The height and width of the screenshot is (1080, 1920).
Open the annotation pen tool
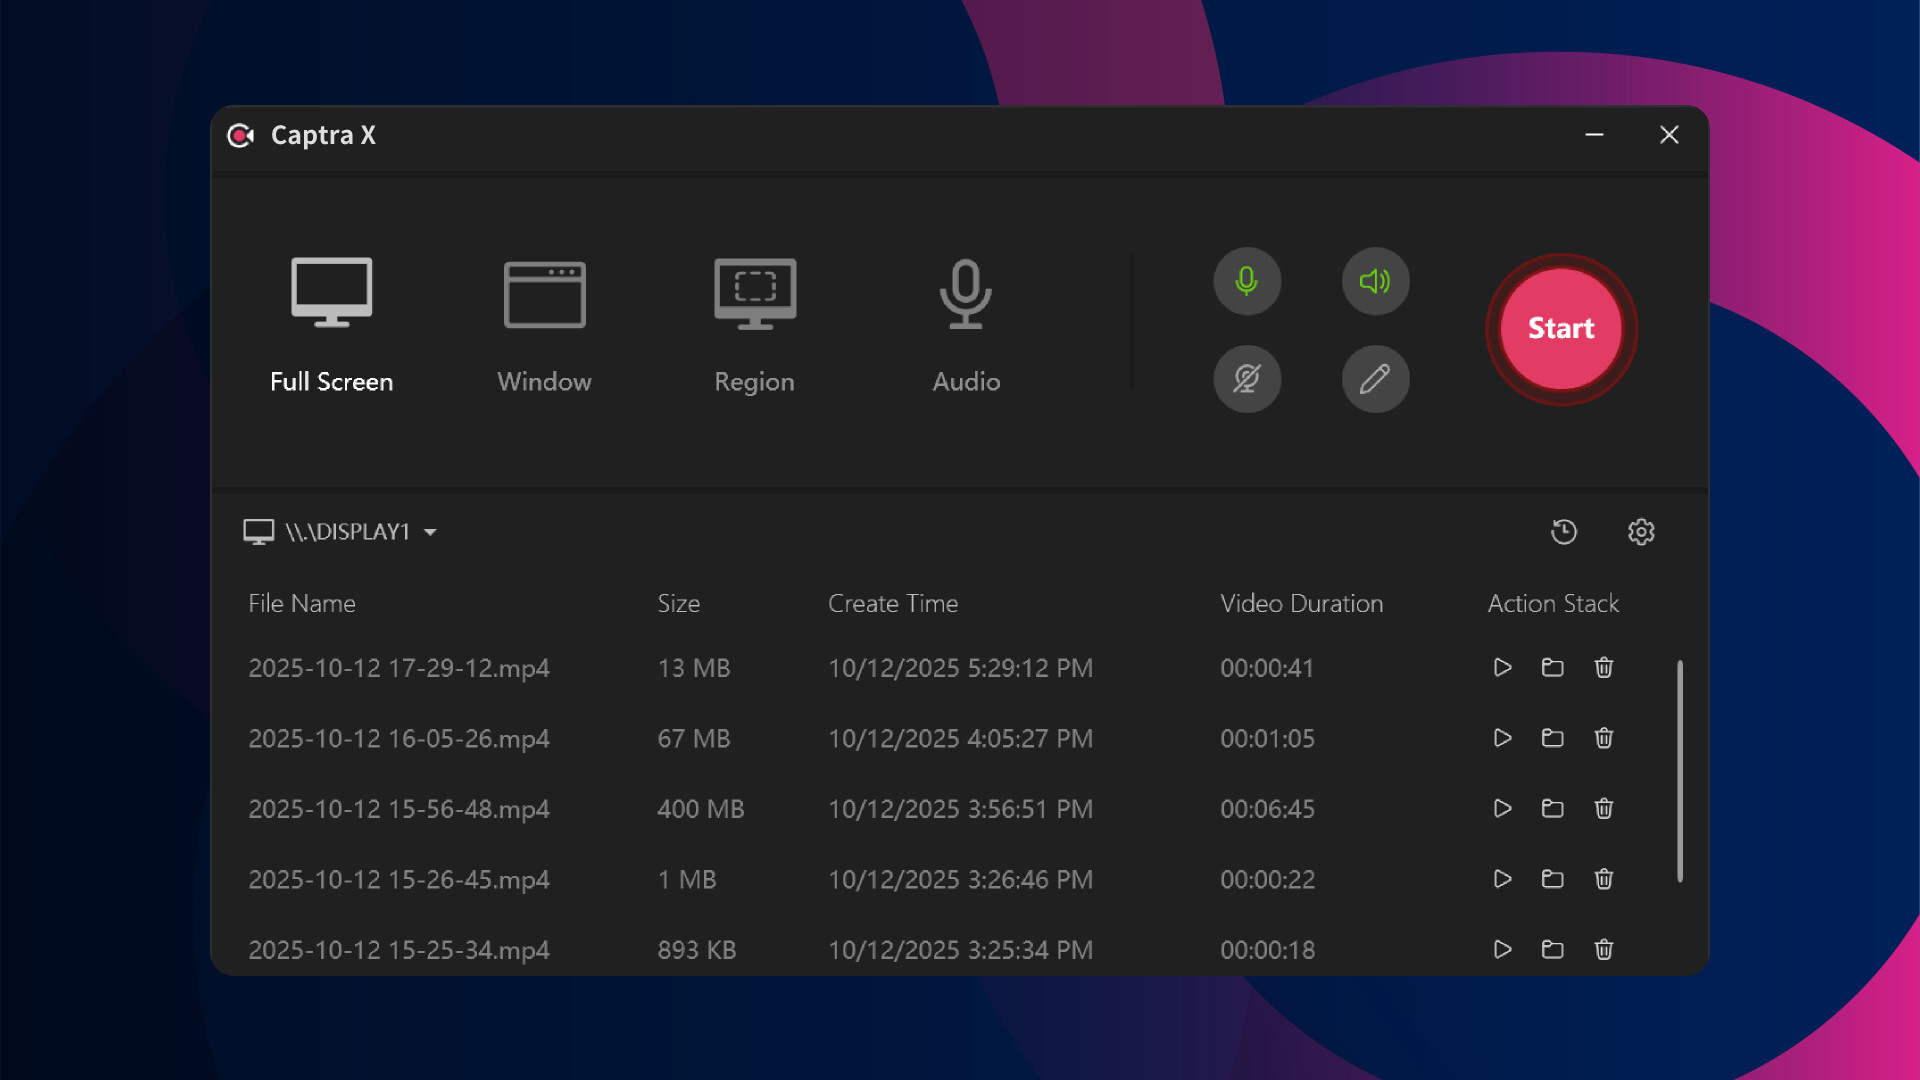(1375, 379)
